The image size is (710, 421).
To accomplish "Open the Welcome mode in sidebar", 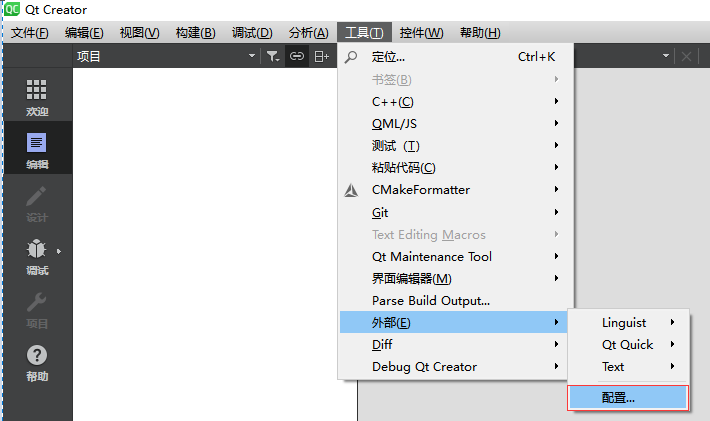I will pos(37,97).
